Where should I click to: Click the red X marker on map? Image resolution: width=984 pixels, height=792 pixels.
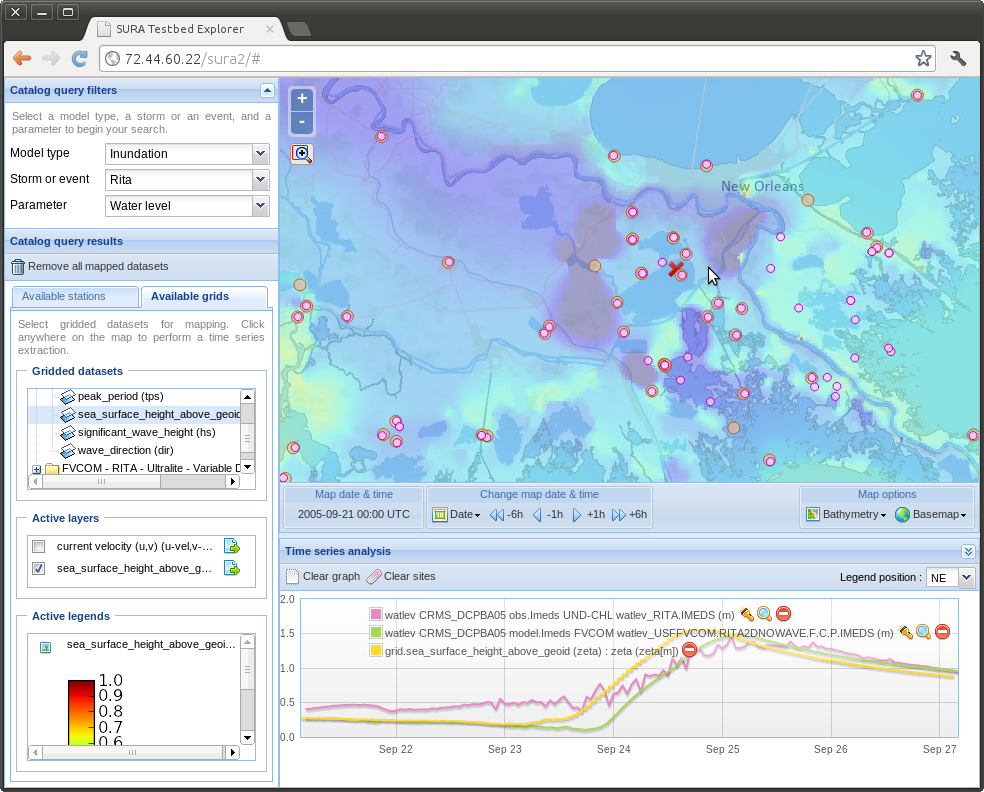(x=675, y=269)
